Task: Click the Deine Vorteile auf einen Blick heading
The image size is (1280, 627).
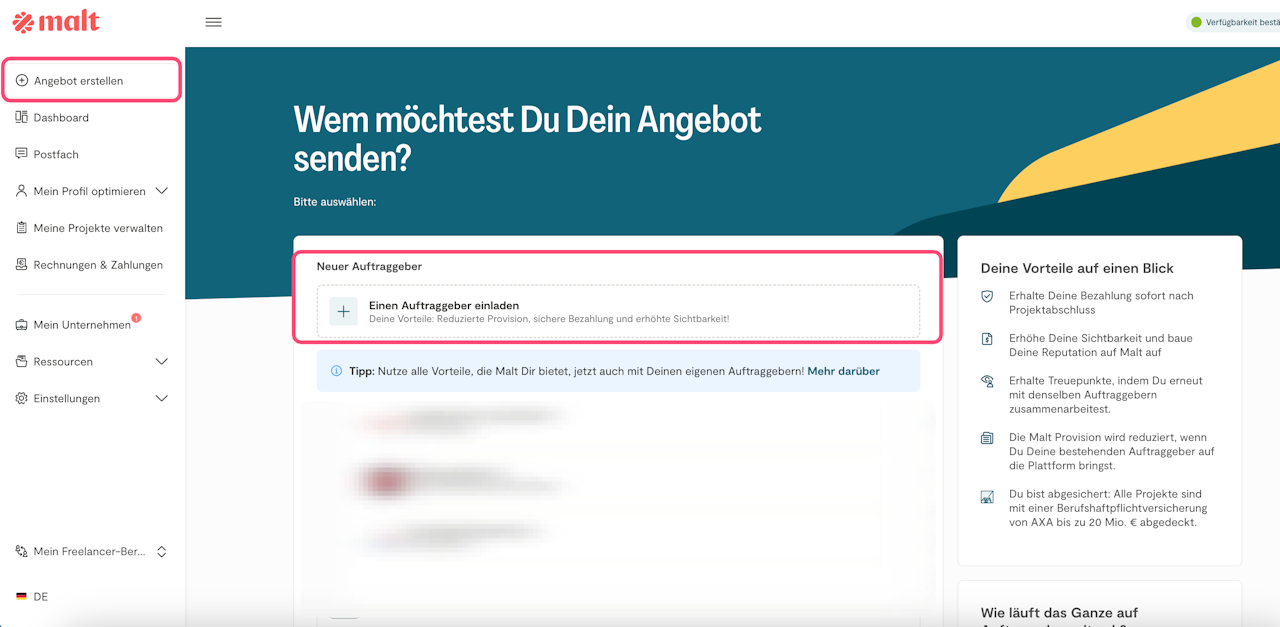Action: click(x=1077, y=268)
